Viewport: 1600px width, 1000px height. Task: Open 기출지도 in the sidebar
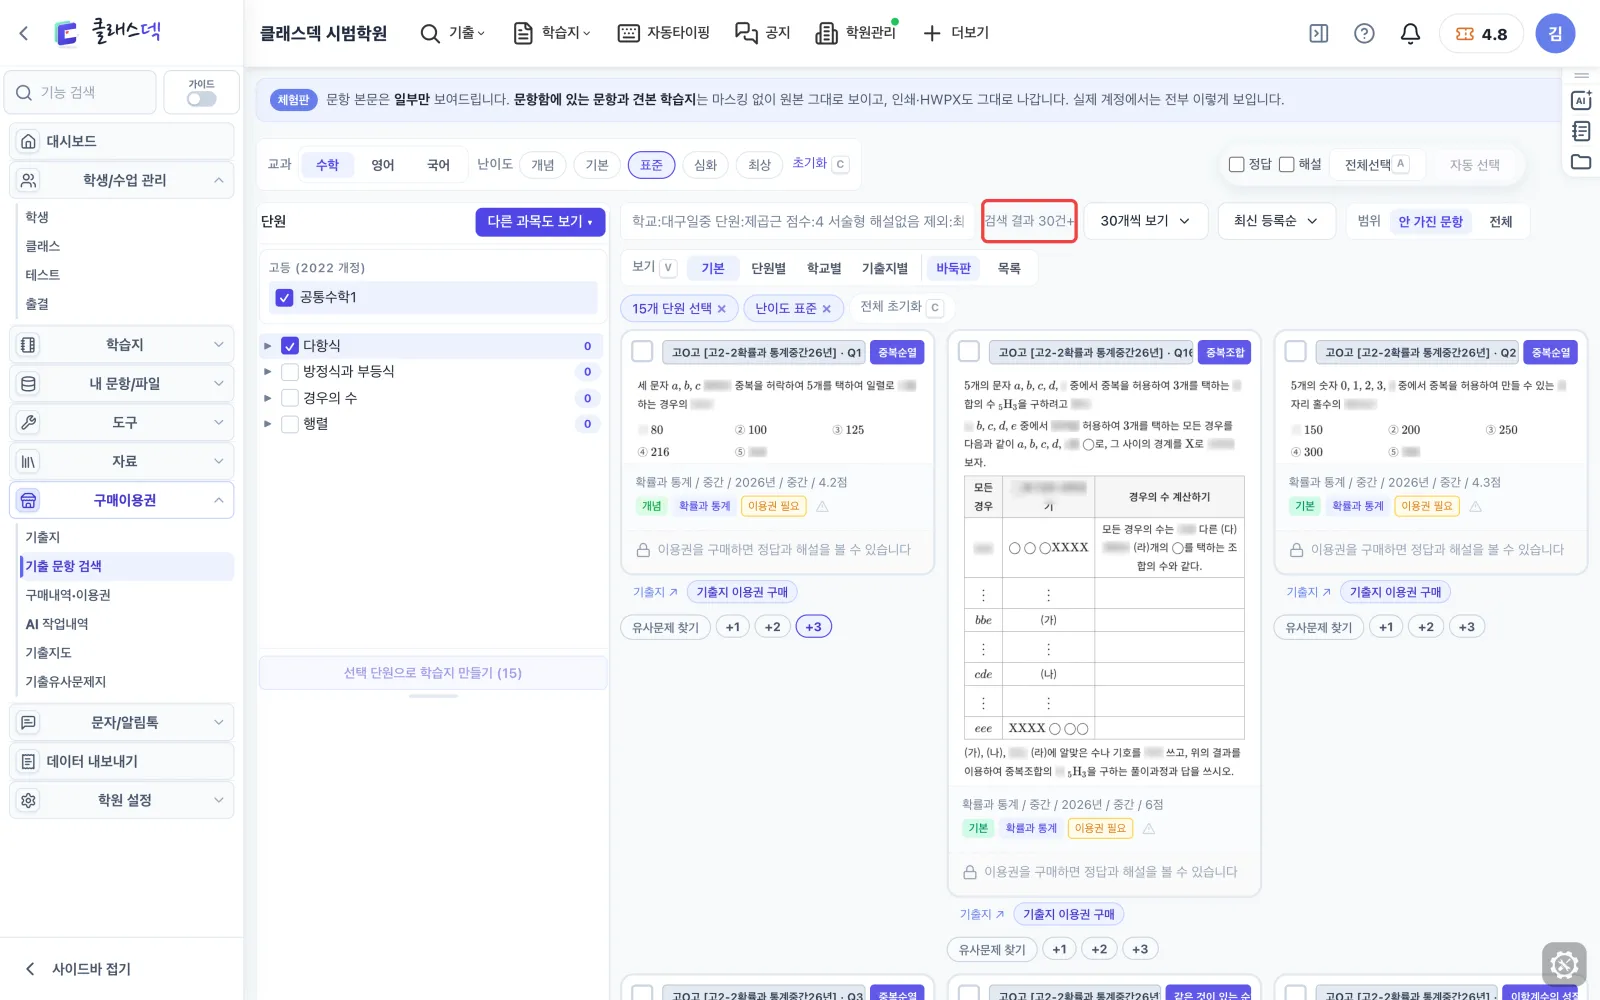click(49, 652)
